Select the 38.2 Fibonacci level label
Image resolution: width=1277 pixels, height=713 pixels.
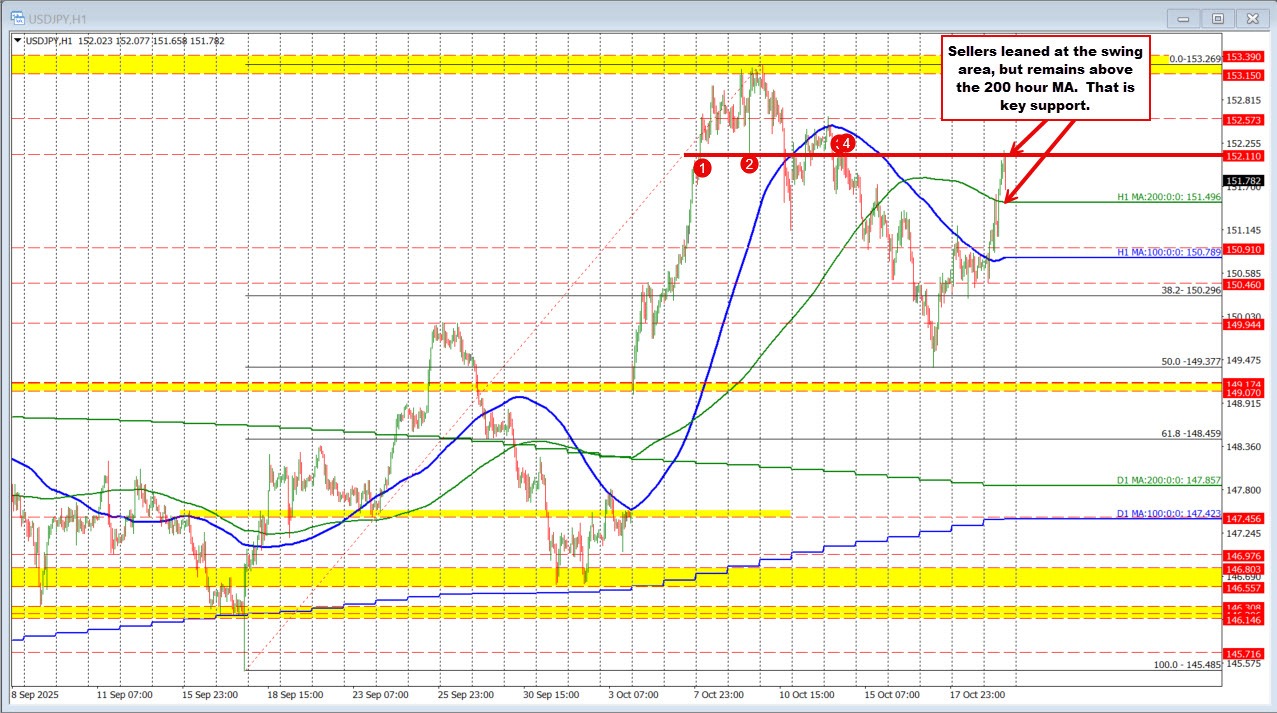click(1190, 291)
